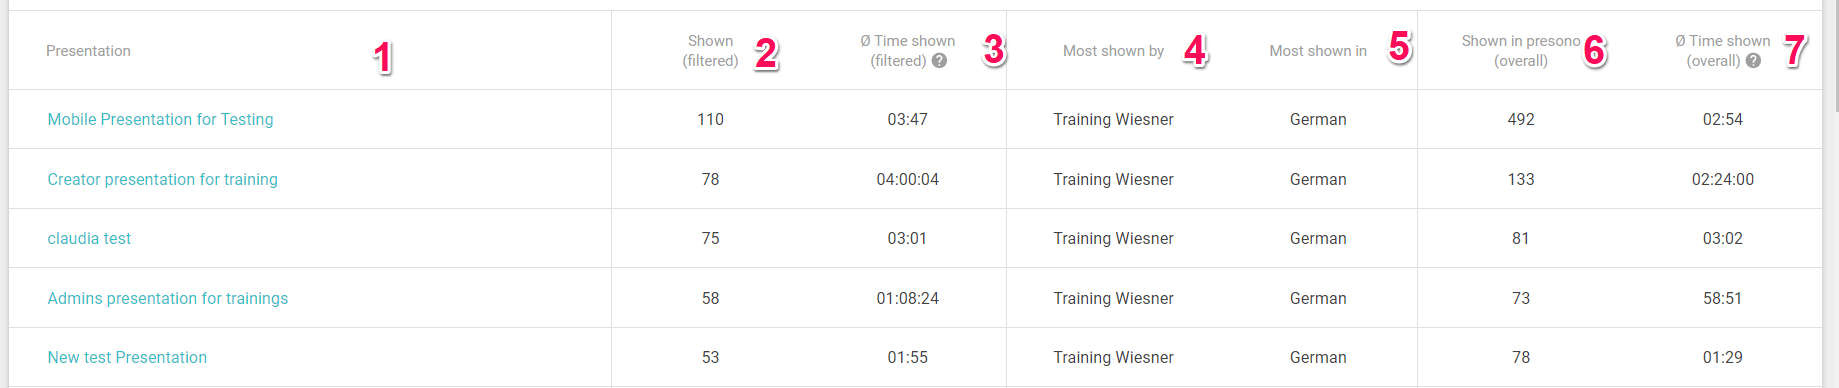Viewport: 1839px width, 388px height.
Task: Open Admins presentation for trainings link
Action: (168, 298)
